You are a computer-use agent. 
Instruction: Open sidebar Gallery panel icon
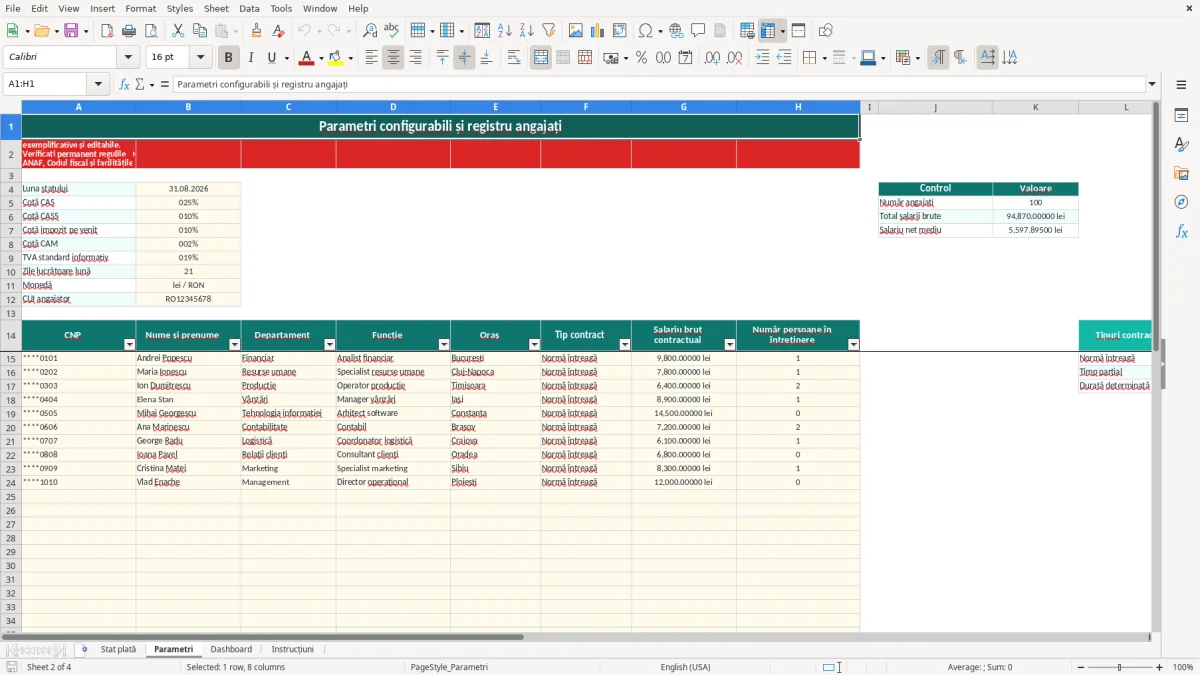click(1181, 174)
